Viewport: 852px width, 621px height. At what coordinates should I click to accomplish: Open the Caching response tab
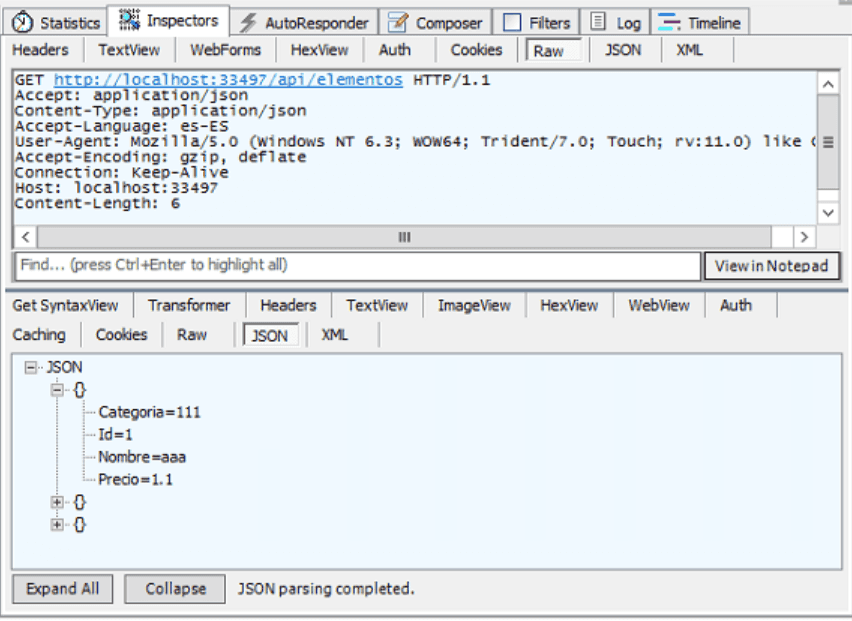tap(39, 335)
